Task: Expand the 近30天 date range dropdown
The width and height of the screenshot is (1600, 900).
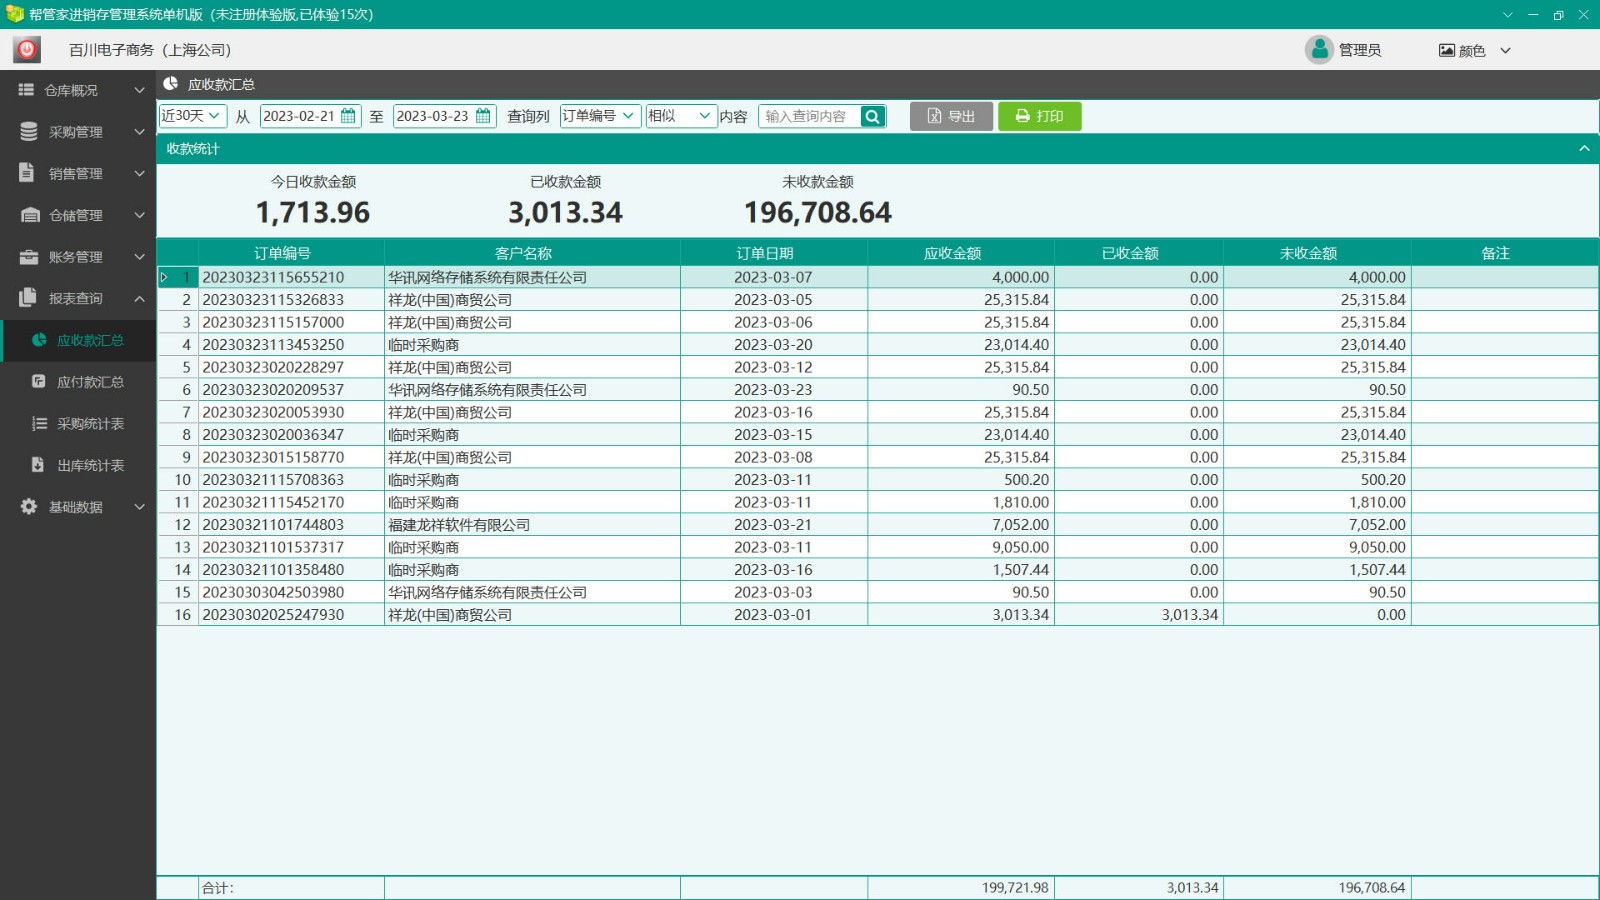Action: 193,116
